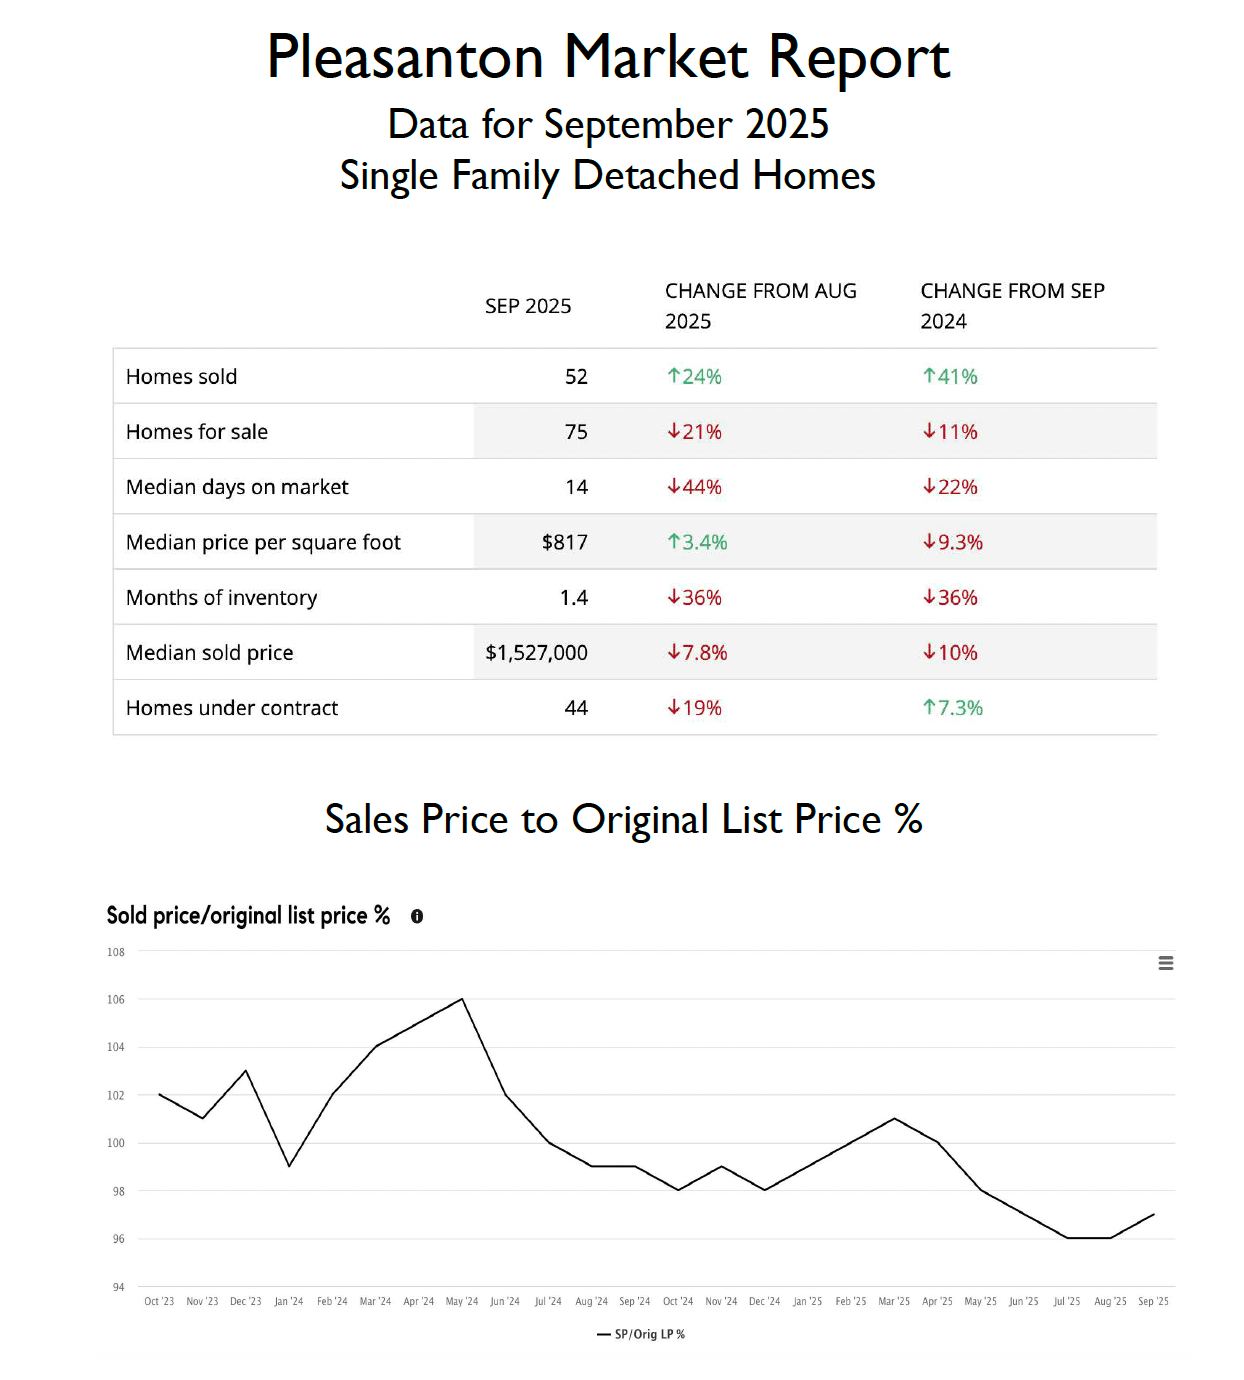Select the CHANGE FROM AUG 2025 column header
The image size is (1244, 1380).
[x=761, y=306]
